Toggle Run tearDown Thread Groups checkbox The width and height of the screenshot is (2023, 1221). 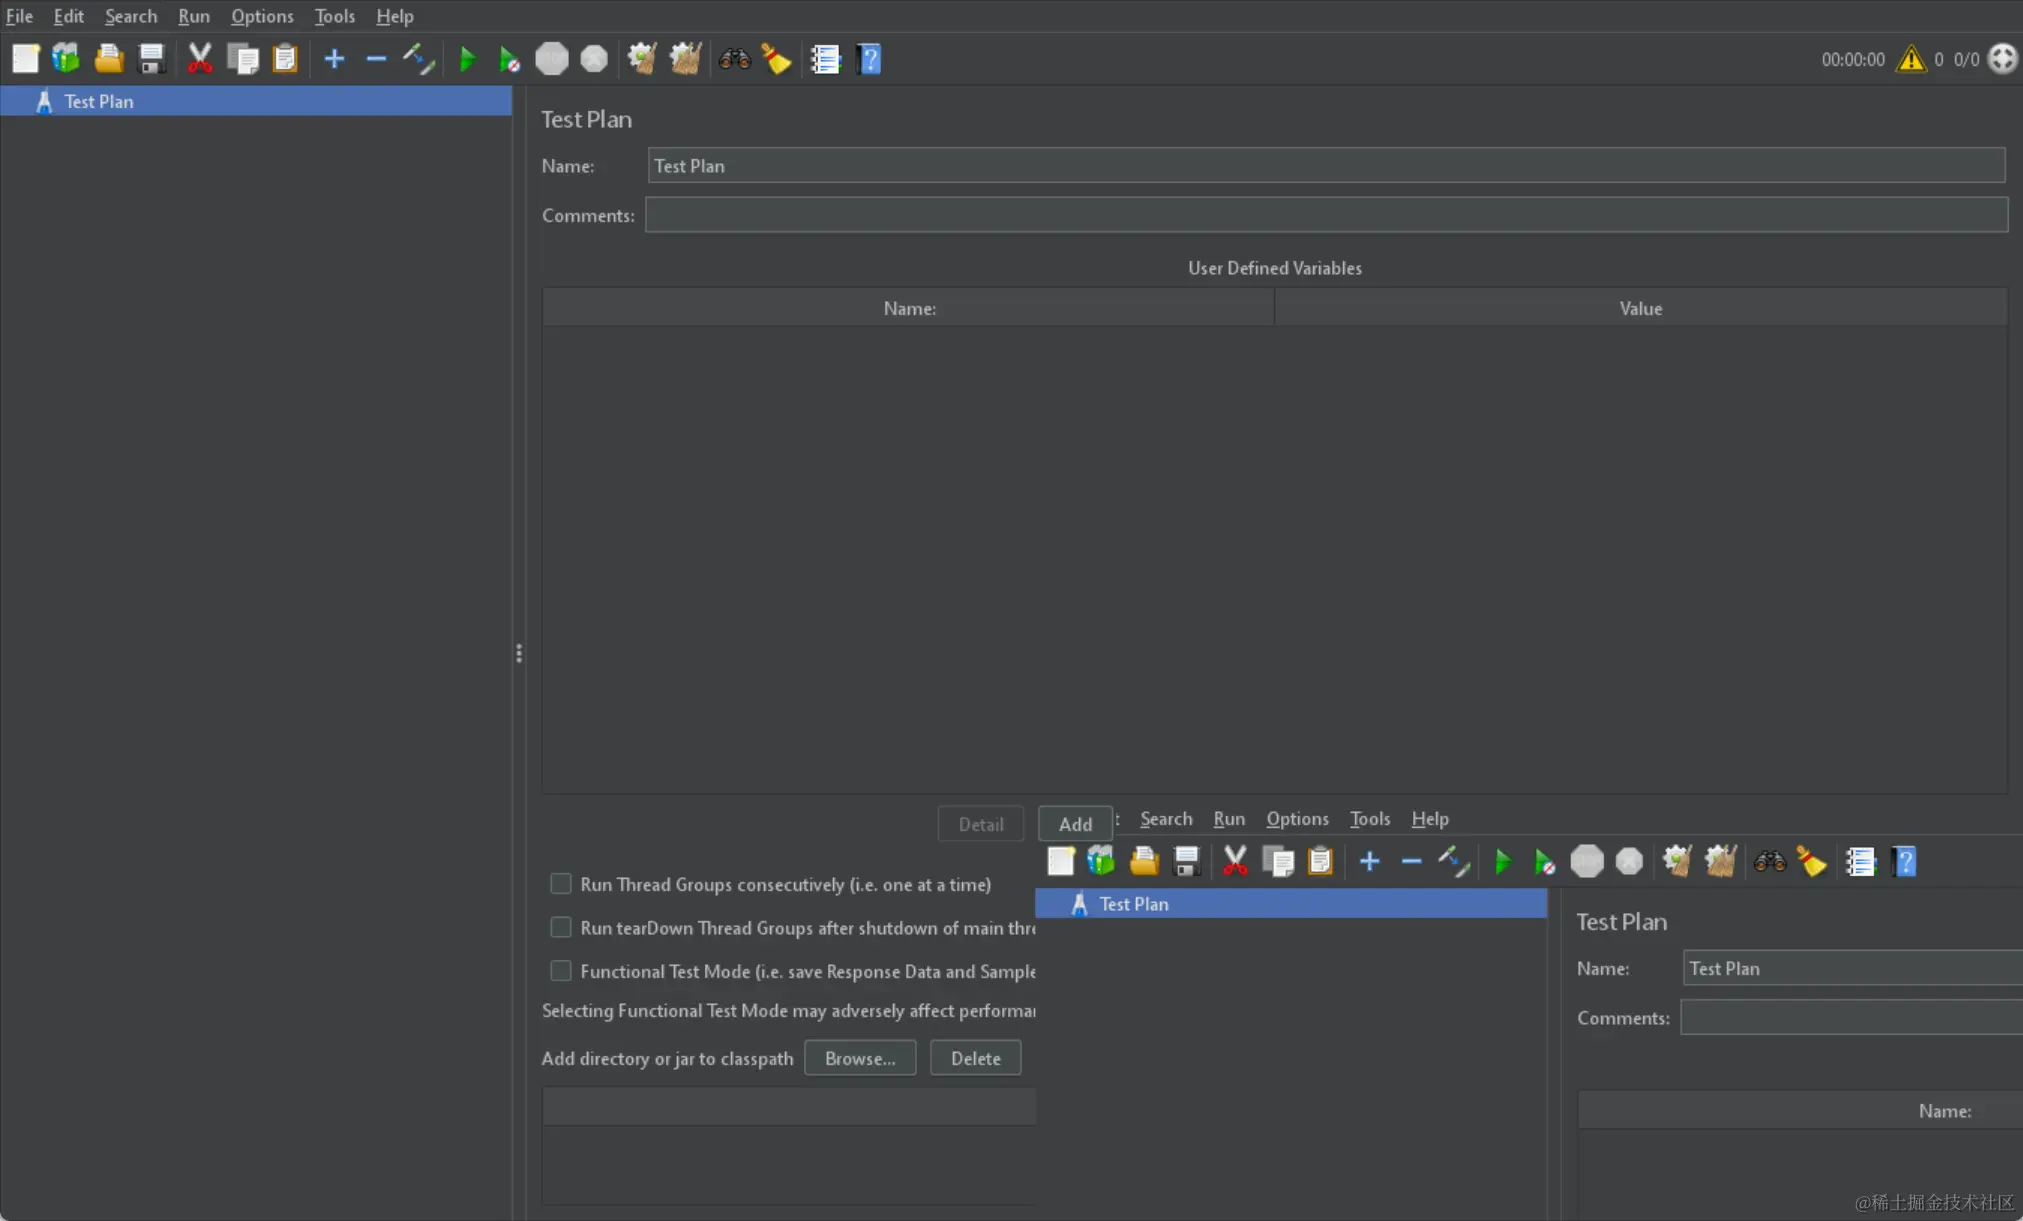coord(561,927)
